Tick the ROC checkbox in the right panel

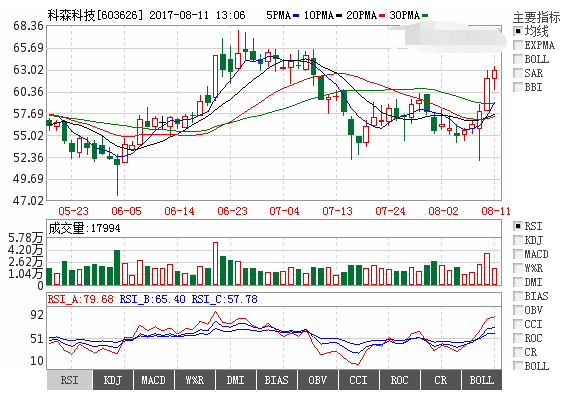pos(518,338)
